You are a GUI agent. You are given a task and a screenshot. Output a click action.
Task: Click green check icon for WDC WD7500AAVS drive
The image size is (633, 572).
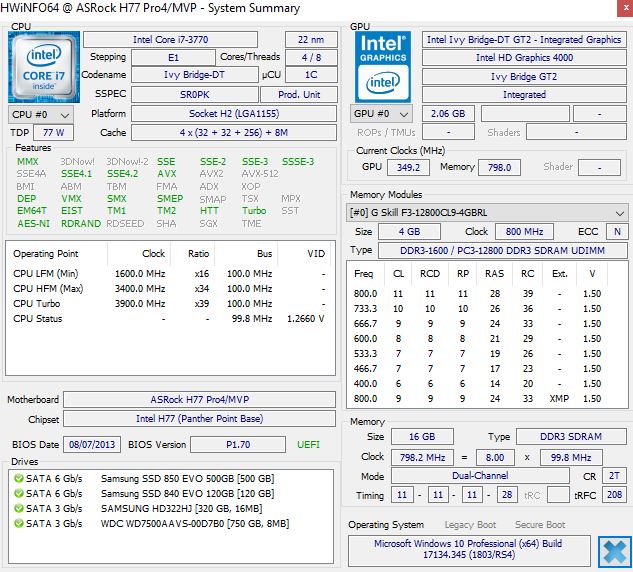[19, 524]
